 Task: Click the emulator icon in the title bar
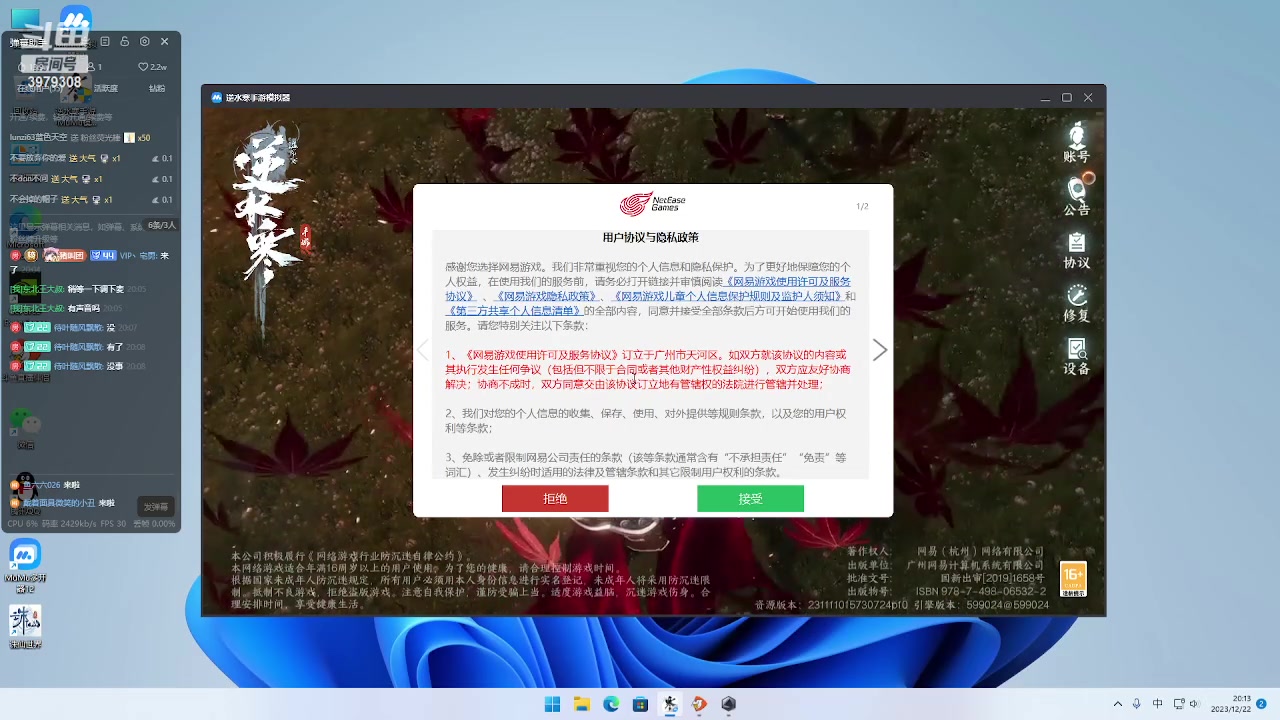[216, 97]
